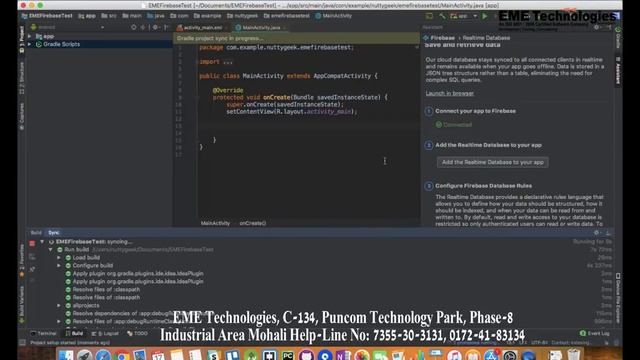This screenshot has height=360, width=640.
Task: Click the emefirebasetest breadcrumb
Action: pos(287,16)
